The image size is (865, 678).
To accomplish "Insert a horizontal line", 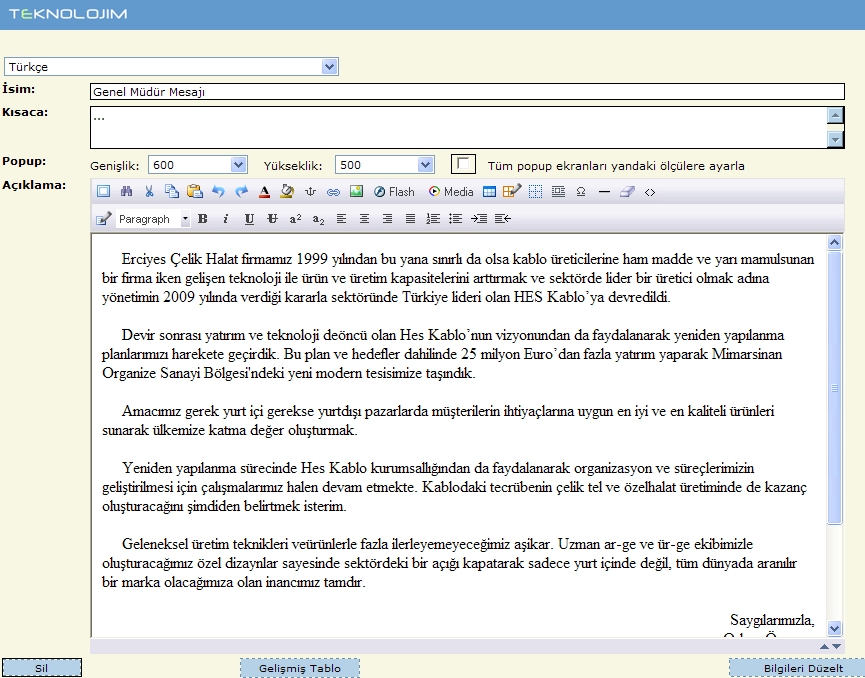I will pos(604,192).
